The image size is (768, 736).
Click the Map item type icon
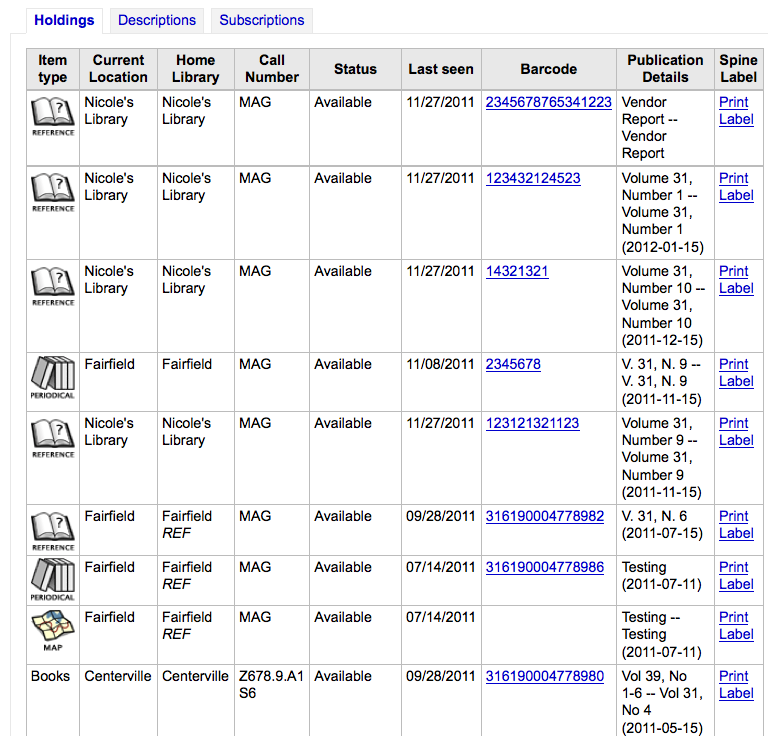click(x=53, y=630)
